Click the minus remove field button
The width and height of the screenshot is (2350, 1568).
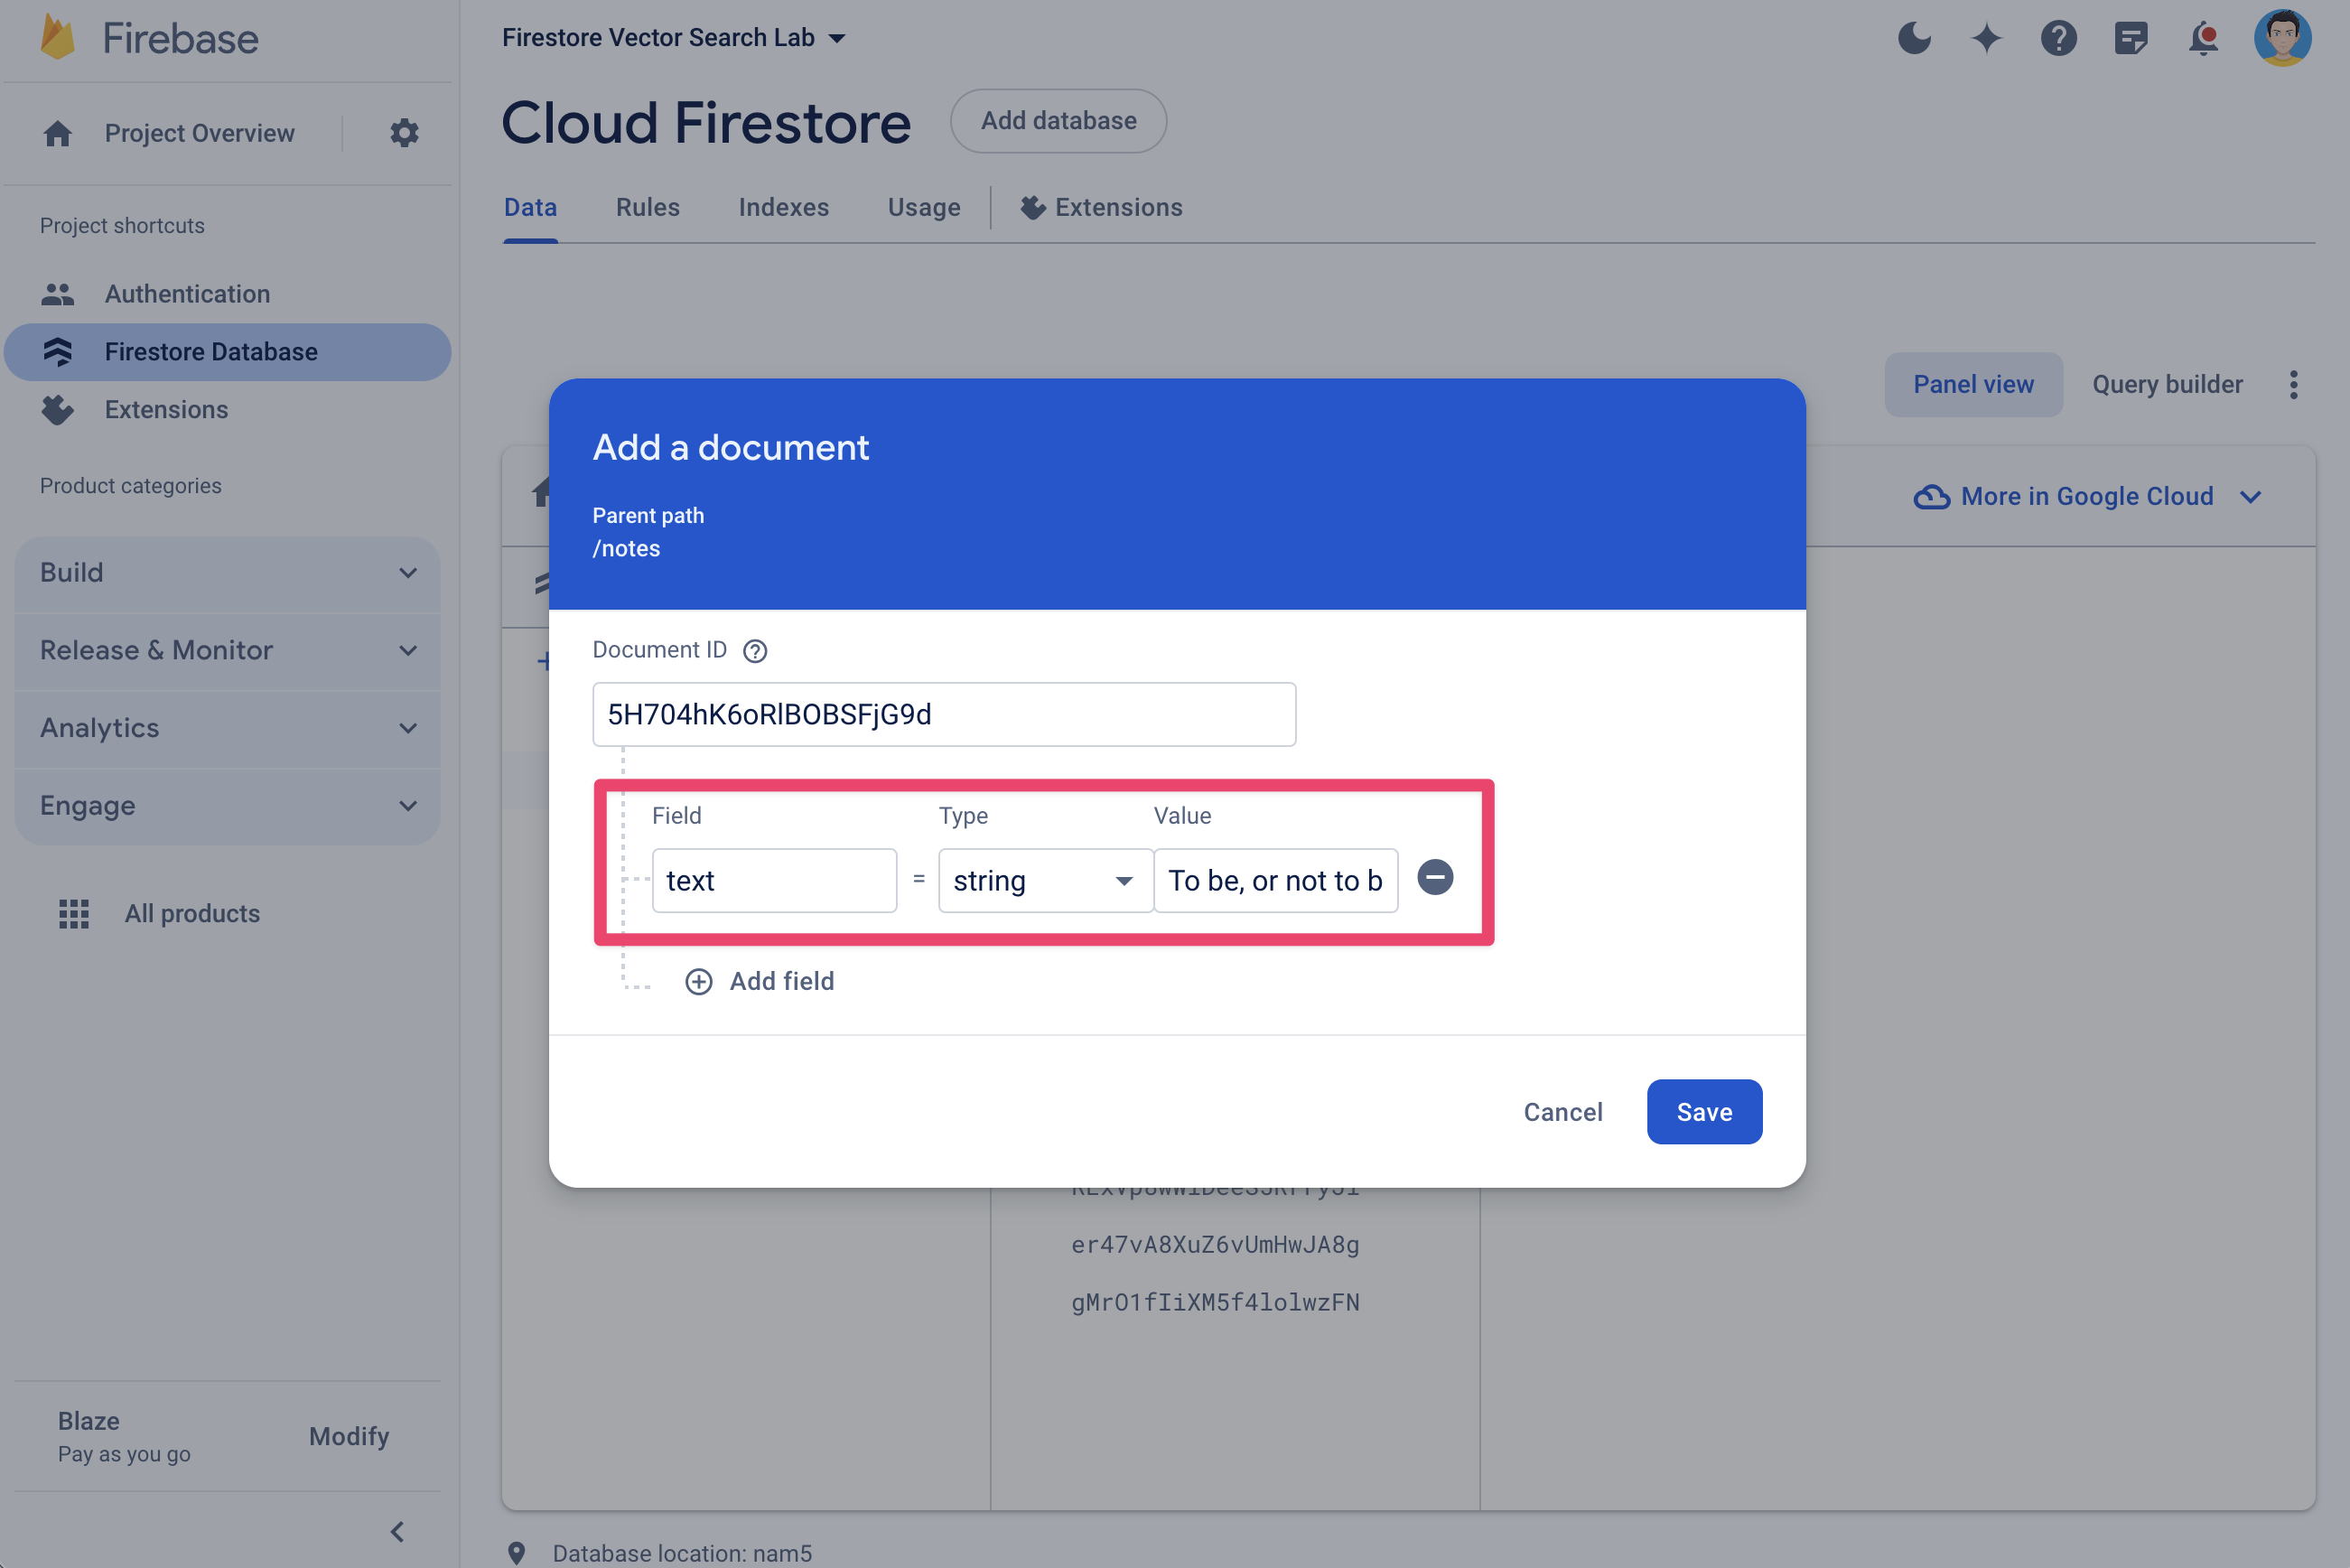pyautogui.click(x=1433, y=879)
